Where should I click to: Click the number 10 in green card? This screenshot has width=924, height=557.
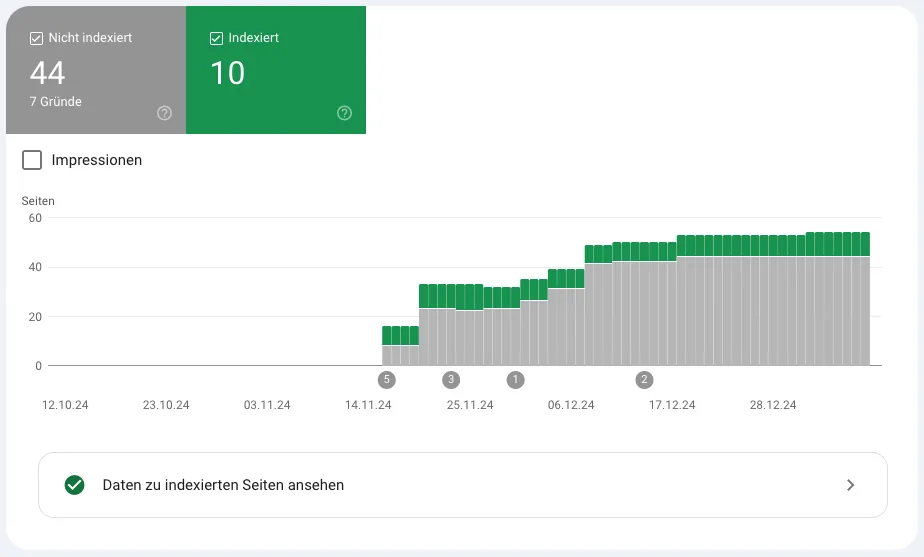tap(227, 73)
